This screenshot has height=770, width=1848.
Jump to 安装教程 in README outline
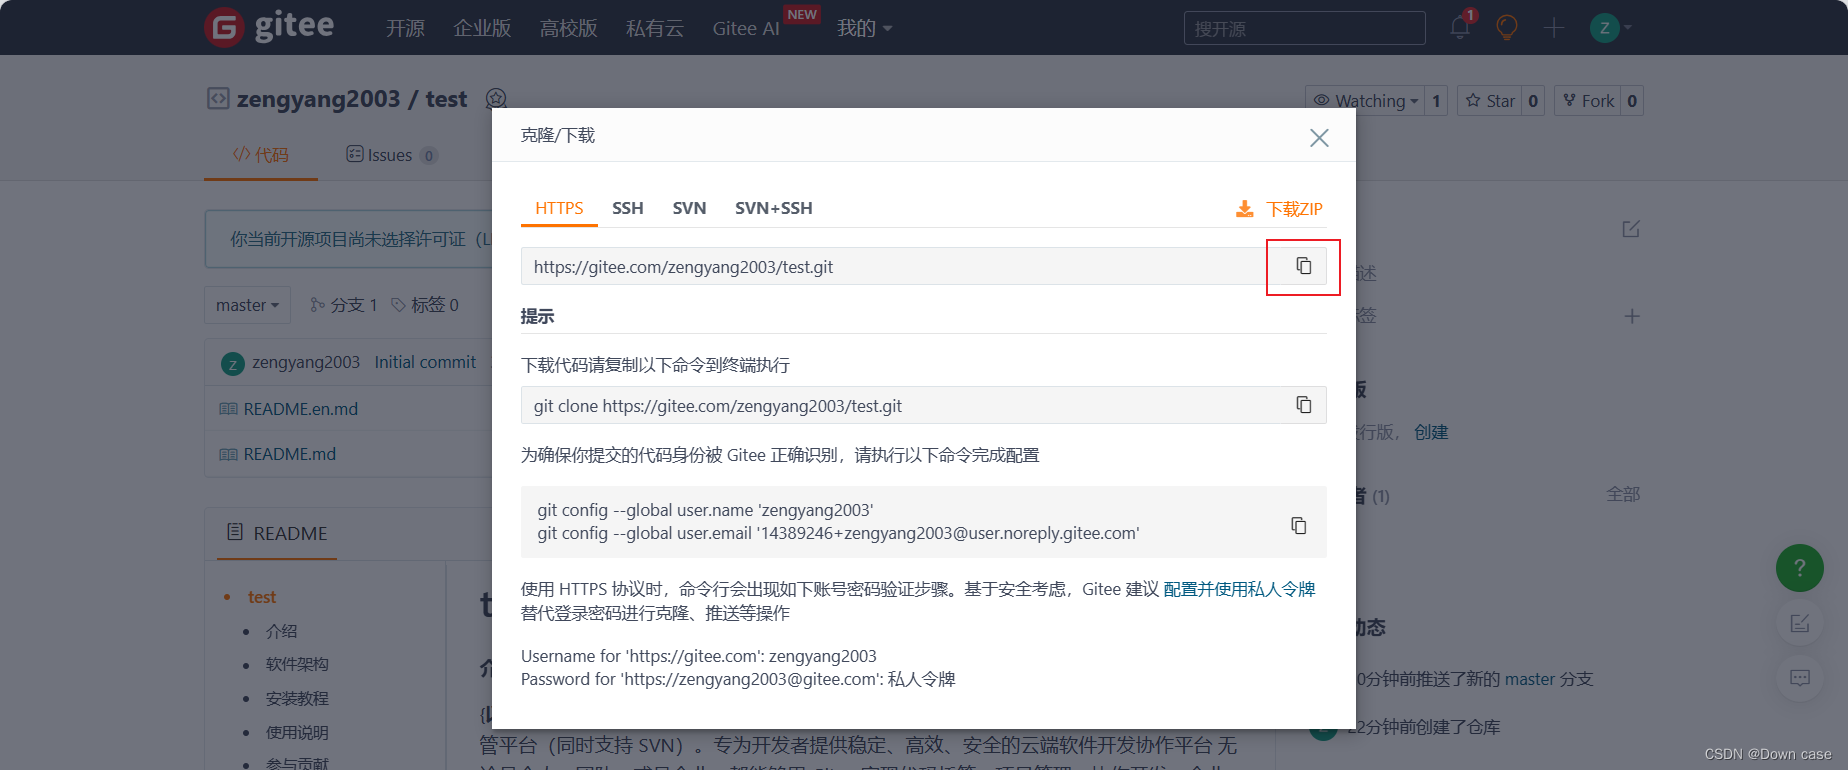click(x=297, y=698)
